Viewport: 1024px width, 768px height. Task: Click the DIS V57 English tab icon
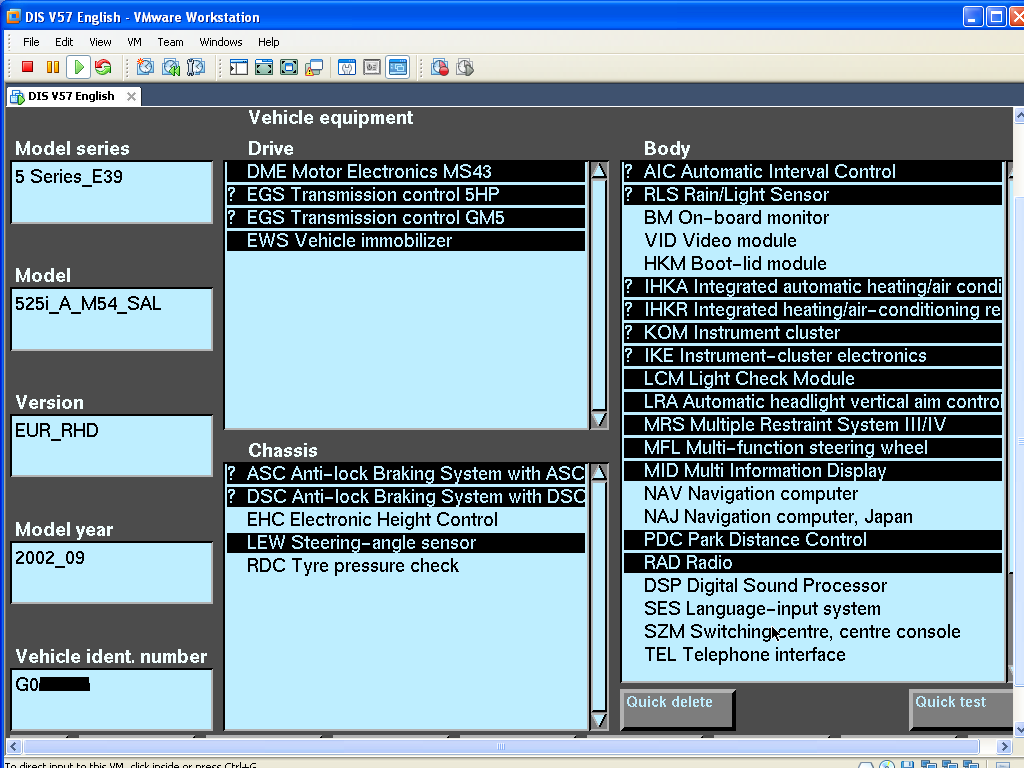[x=18, y=97]
